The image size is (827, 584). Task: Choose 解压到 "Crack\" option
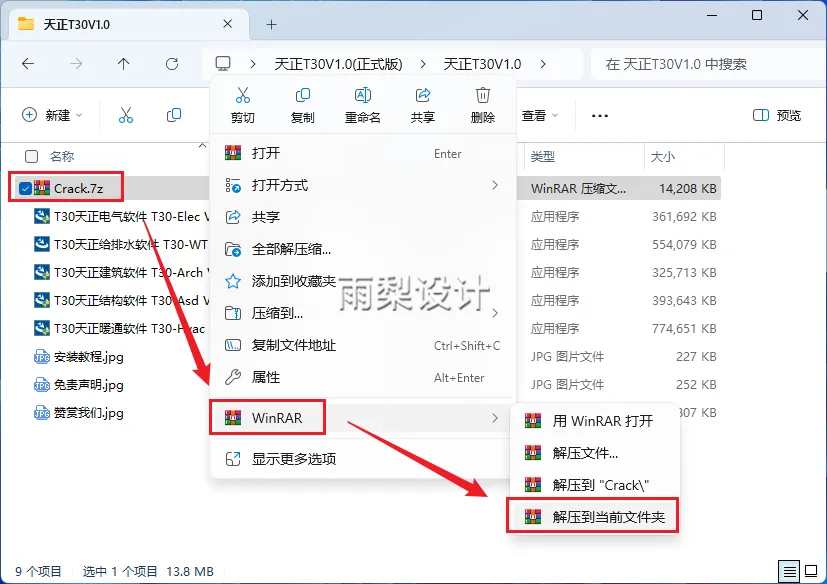click(594, 485)
